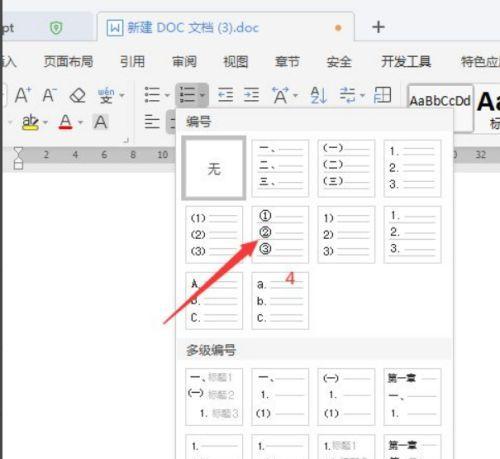
Task: Open the 页面布局 ribbon tab
Action: [68, 62]
